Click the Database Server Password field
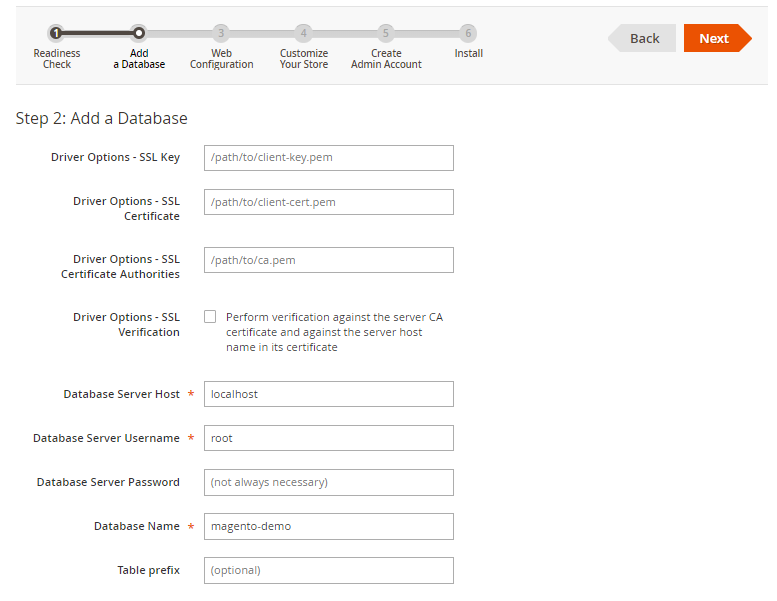 (x=328, y=482)
